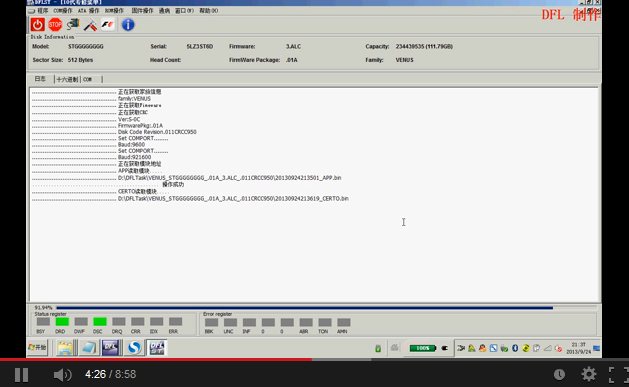Viewport: 629px width, 387px height.
Task: Click the green 100% battery indicator
Action: 422,348
